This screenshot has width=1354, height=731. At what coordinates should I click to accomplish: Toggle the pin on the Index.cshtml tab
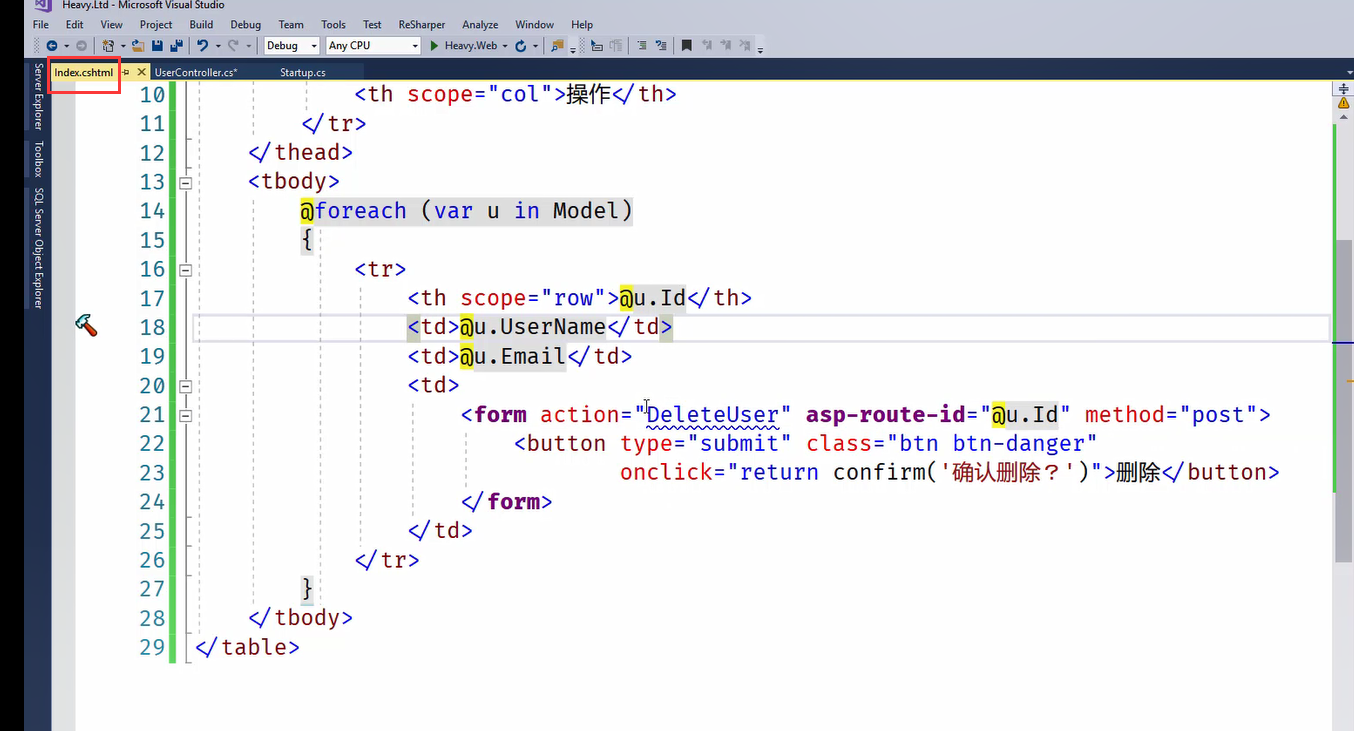click(x=126, y=72)
